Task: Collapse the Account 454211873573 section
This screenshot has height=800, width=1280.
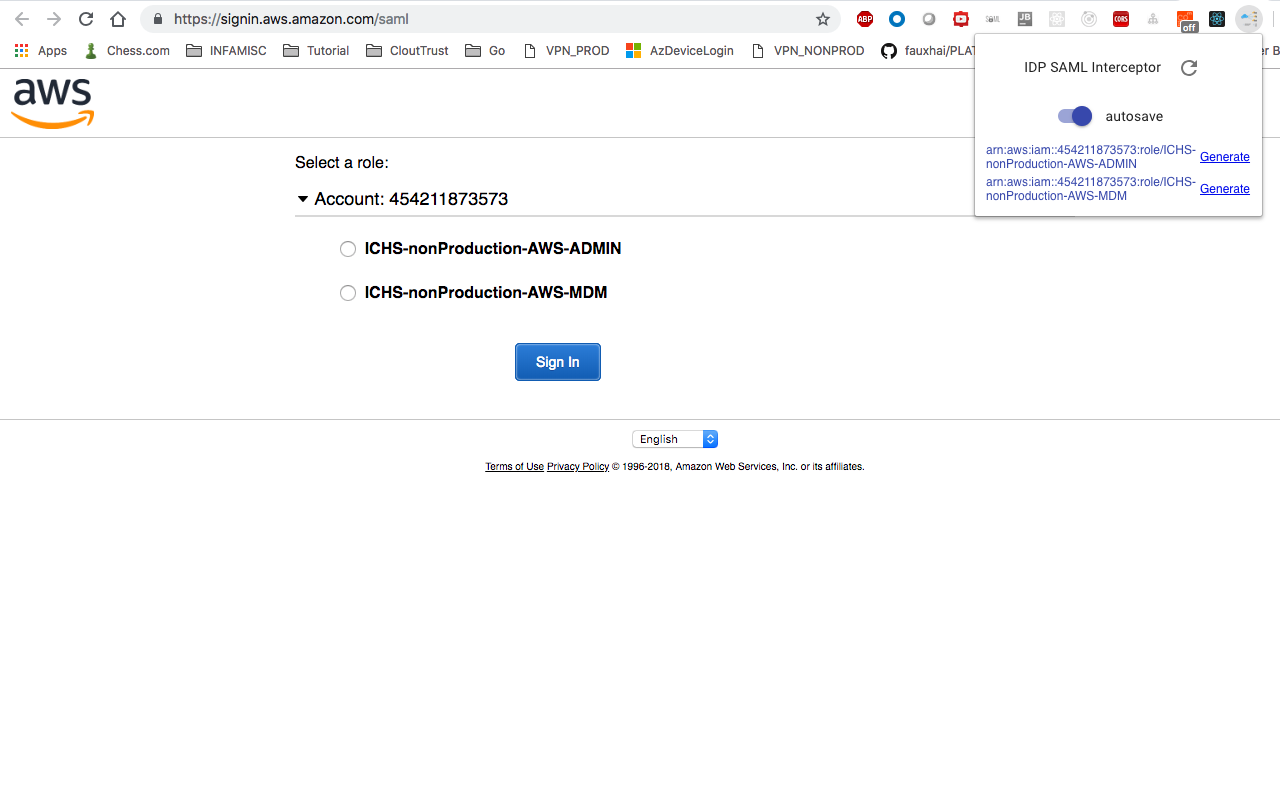Action: (x=303, y=199)
